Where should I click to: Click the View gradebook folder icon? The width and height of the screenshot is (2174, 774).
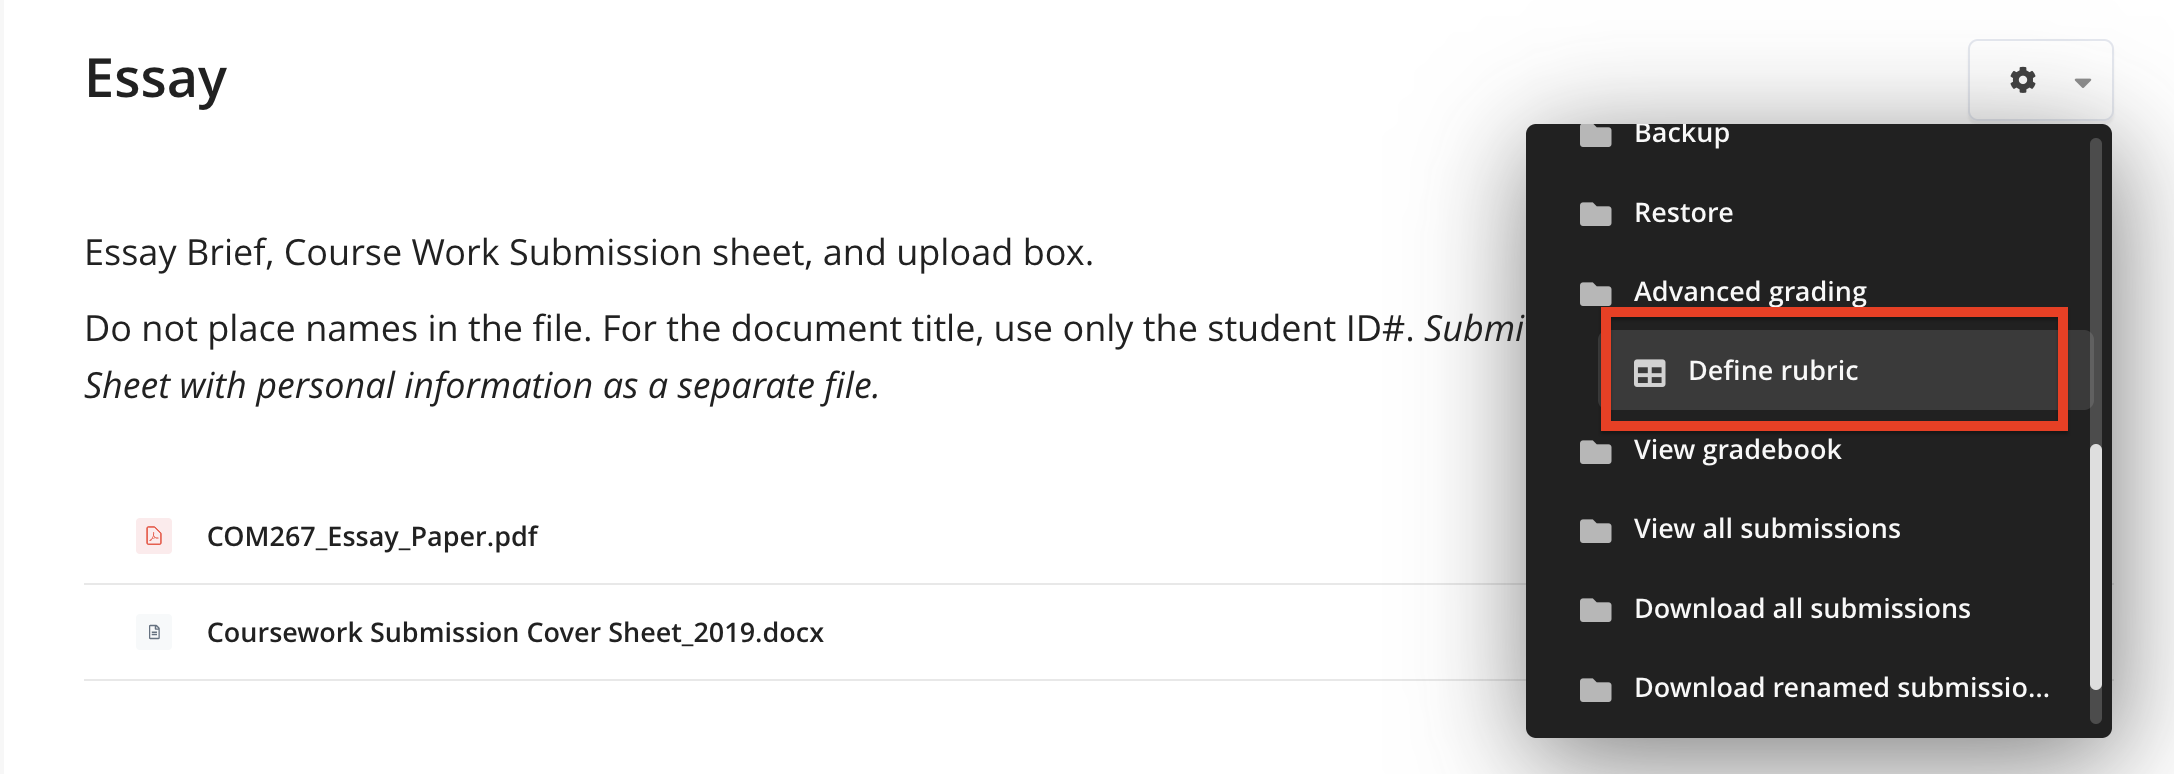1595,451
